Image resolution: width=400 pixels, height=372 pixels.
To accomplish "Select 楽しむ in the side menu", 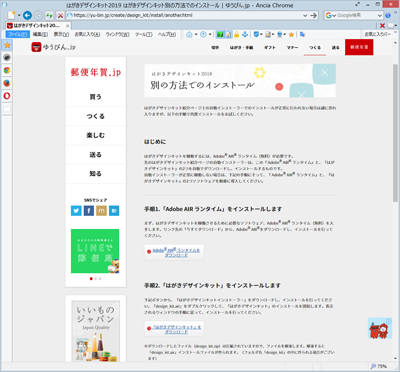I will [x=96, y=135].
